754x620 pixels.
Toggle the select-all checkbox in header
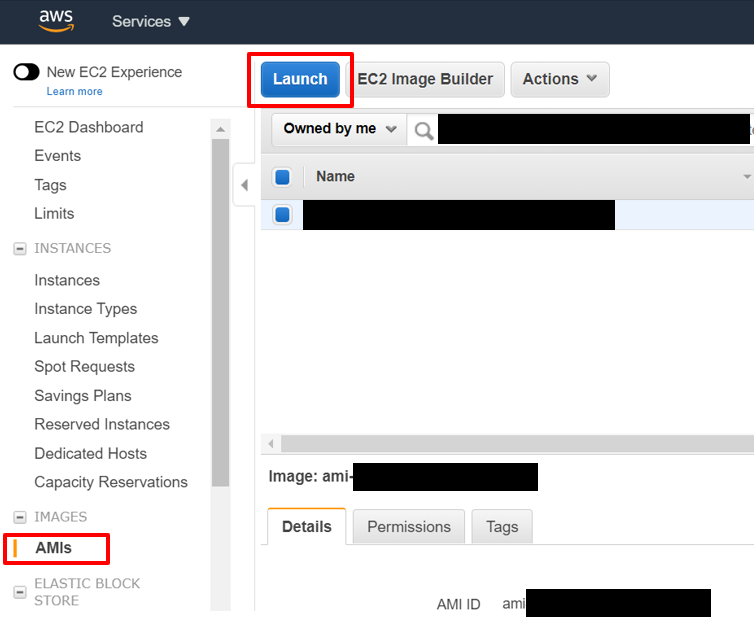(x=282, y=177)
